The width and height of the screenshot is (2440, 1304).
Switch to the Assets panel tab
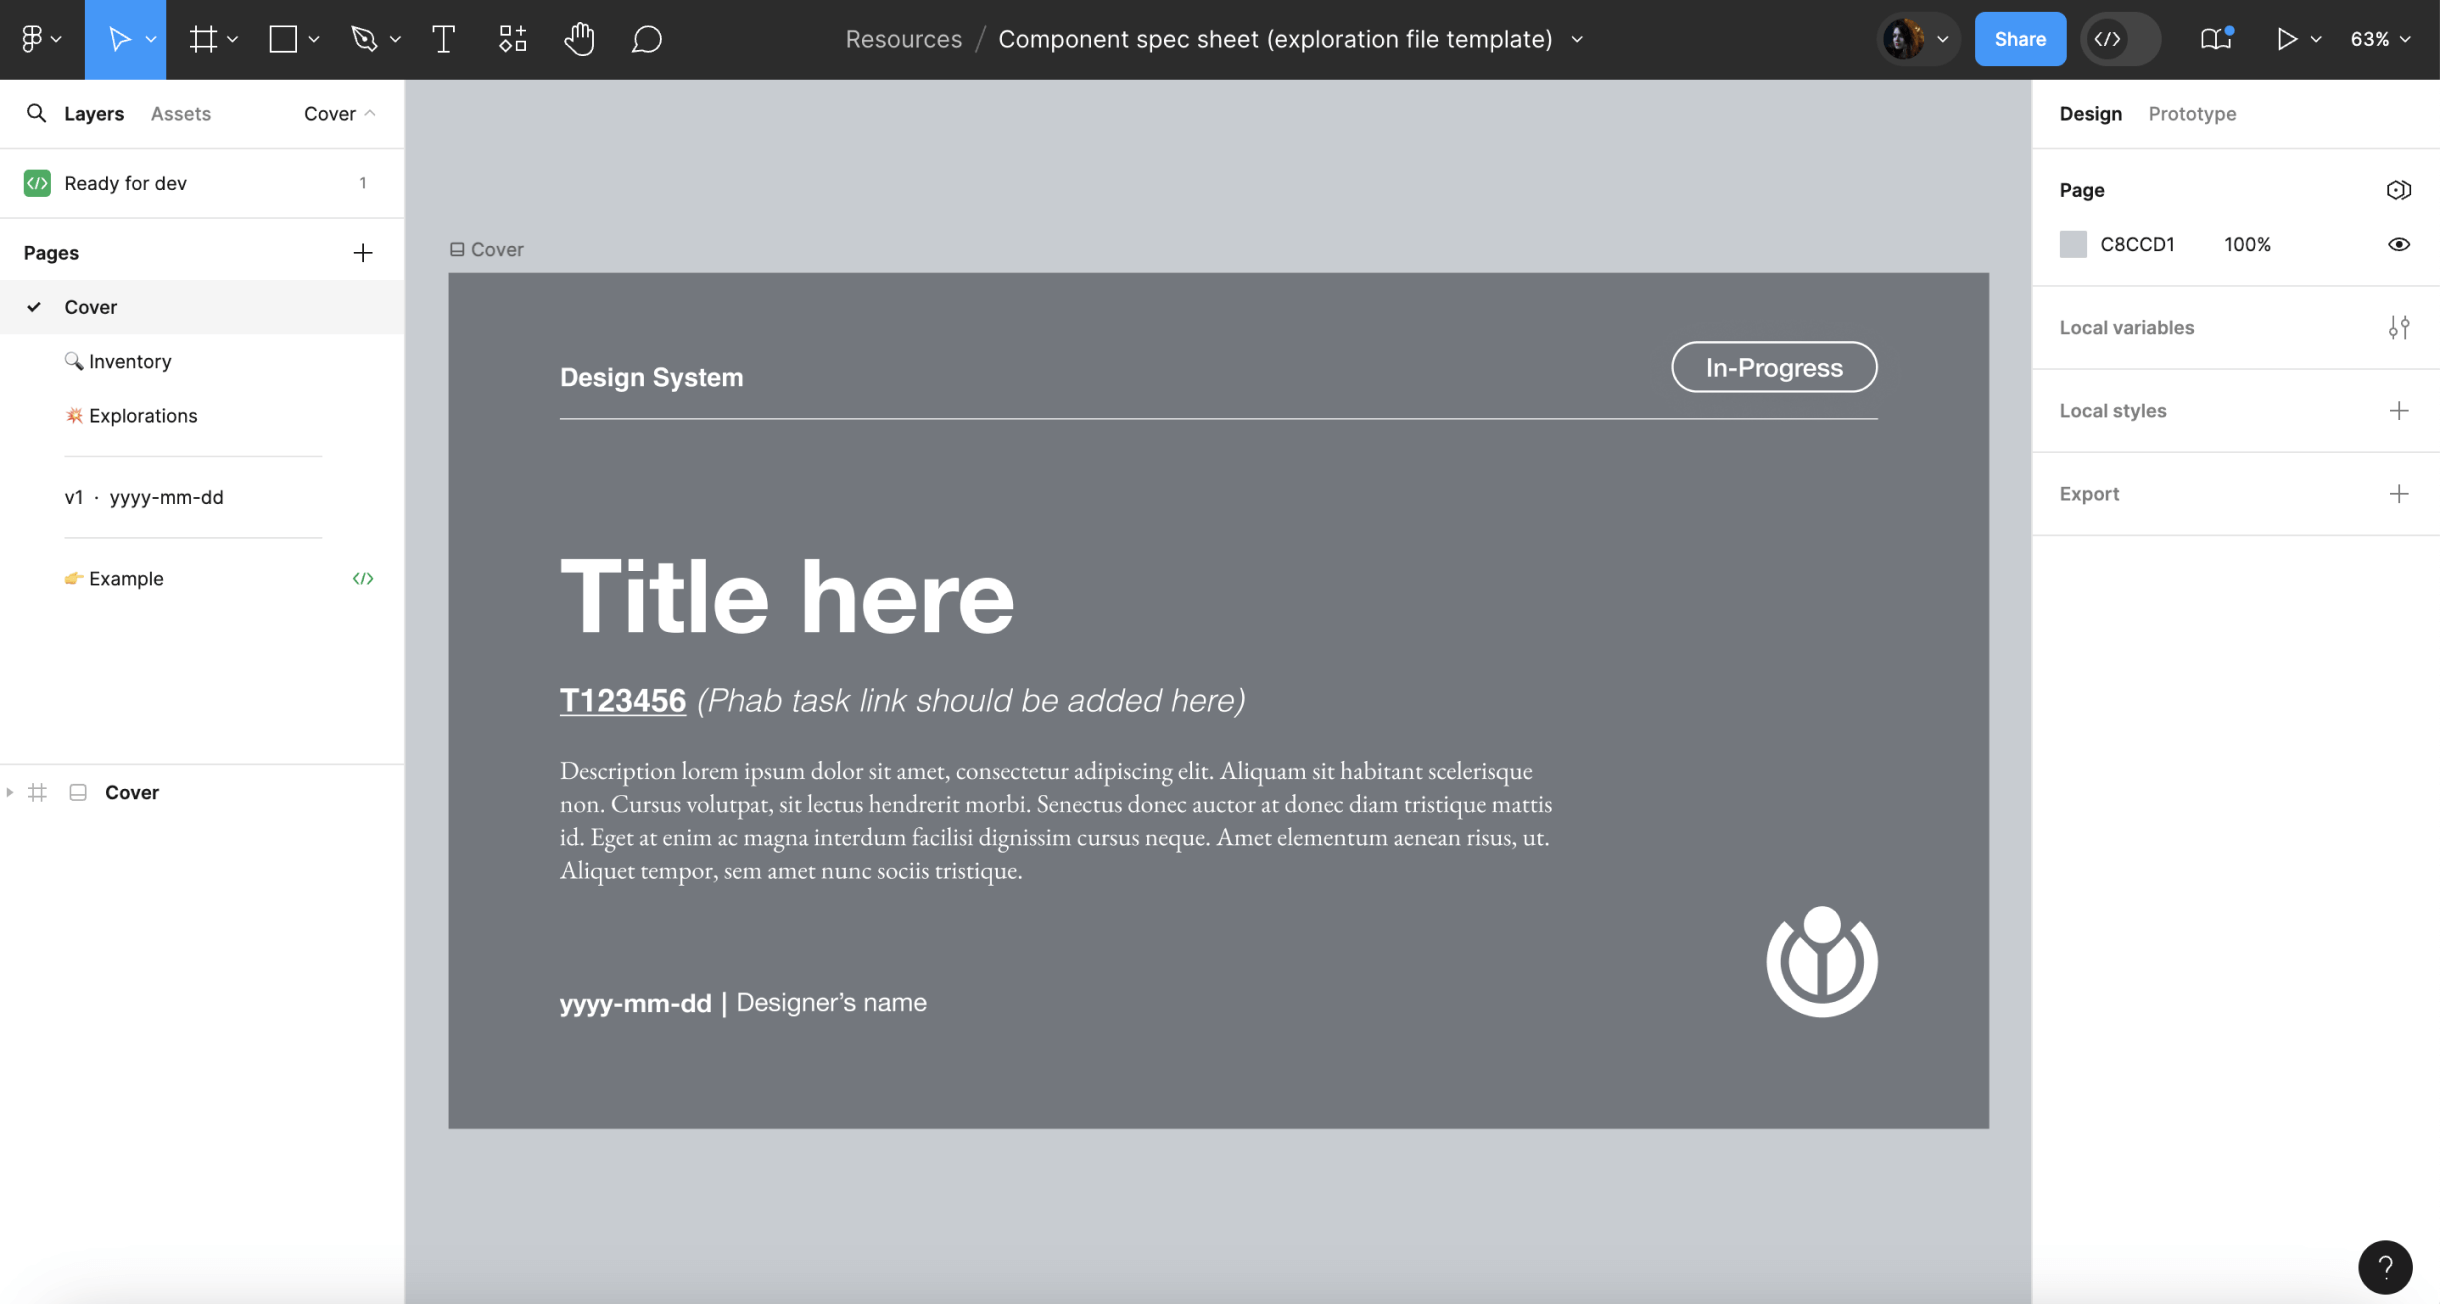pyautogui.click(x=181, y=113)
